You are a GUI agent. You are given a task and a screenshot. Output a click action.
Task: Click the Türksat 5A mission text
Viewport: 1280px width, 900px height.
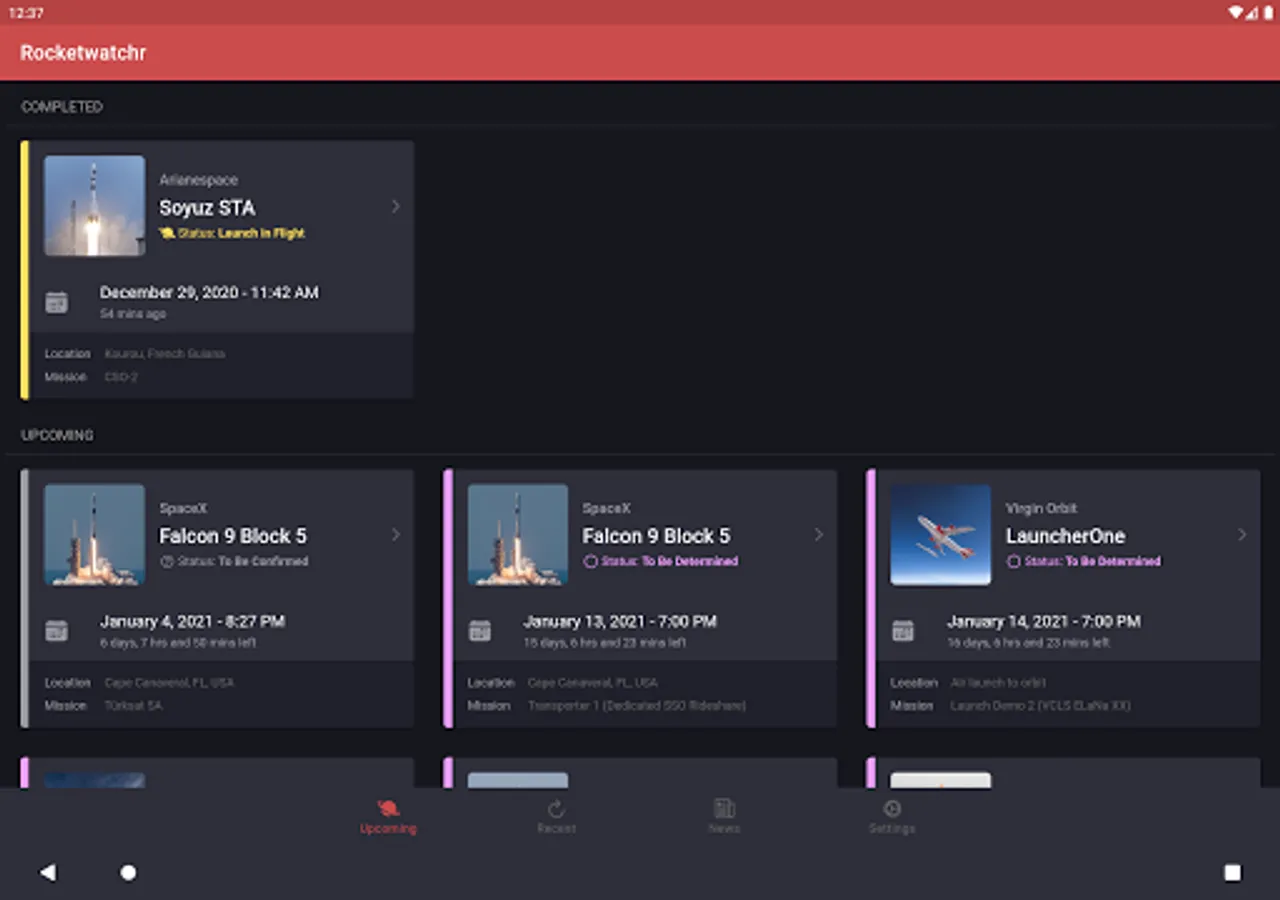tap(133, 706)
